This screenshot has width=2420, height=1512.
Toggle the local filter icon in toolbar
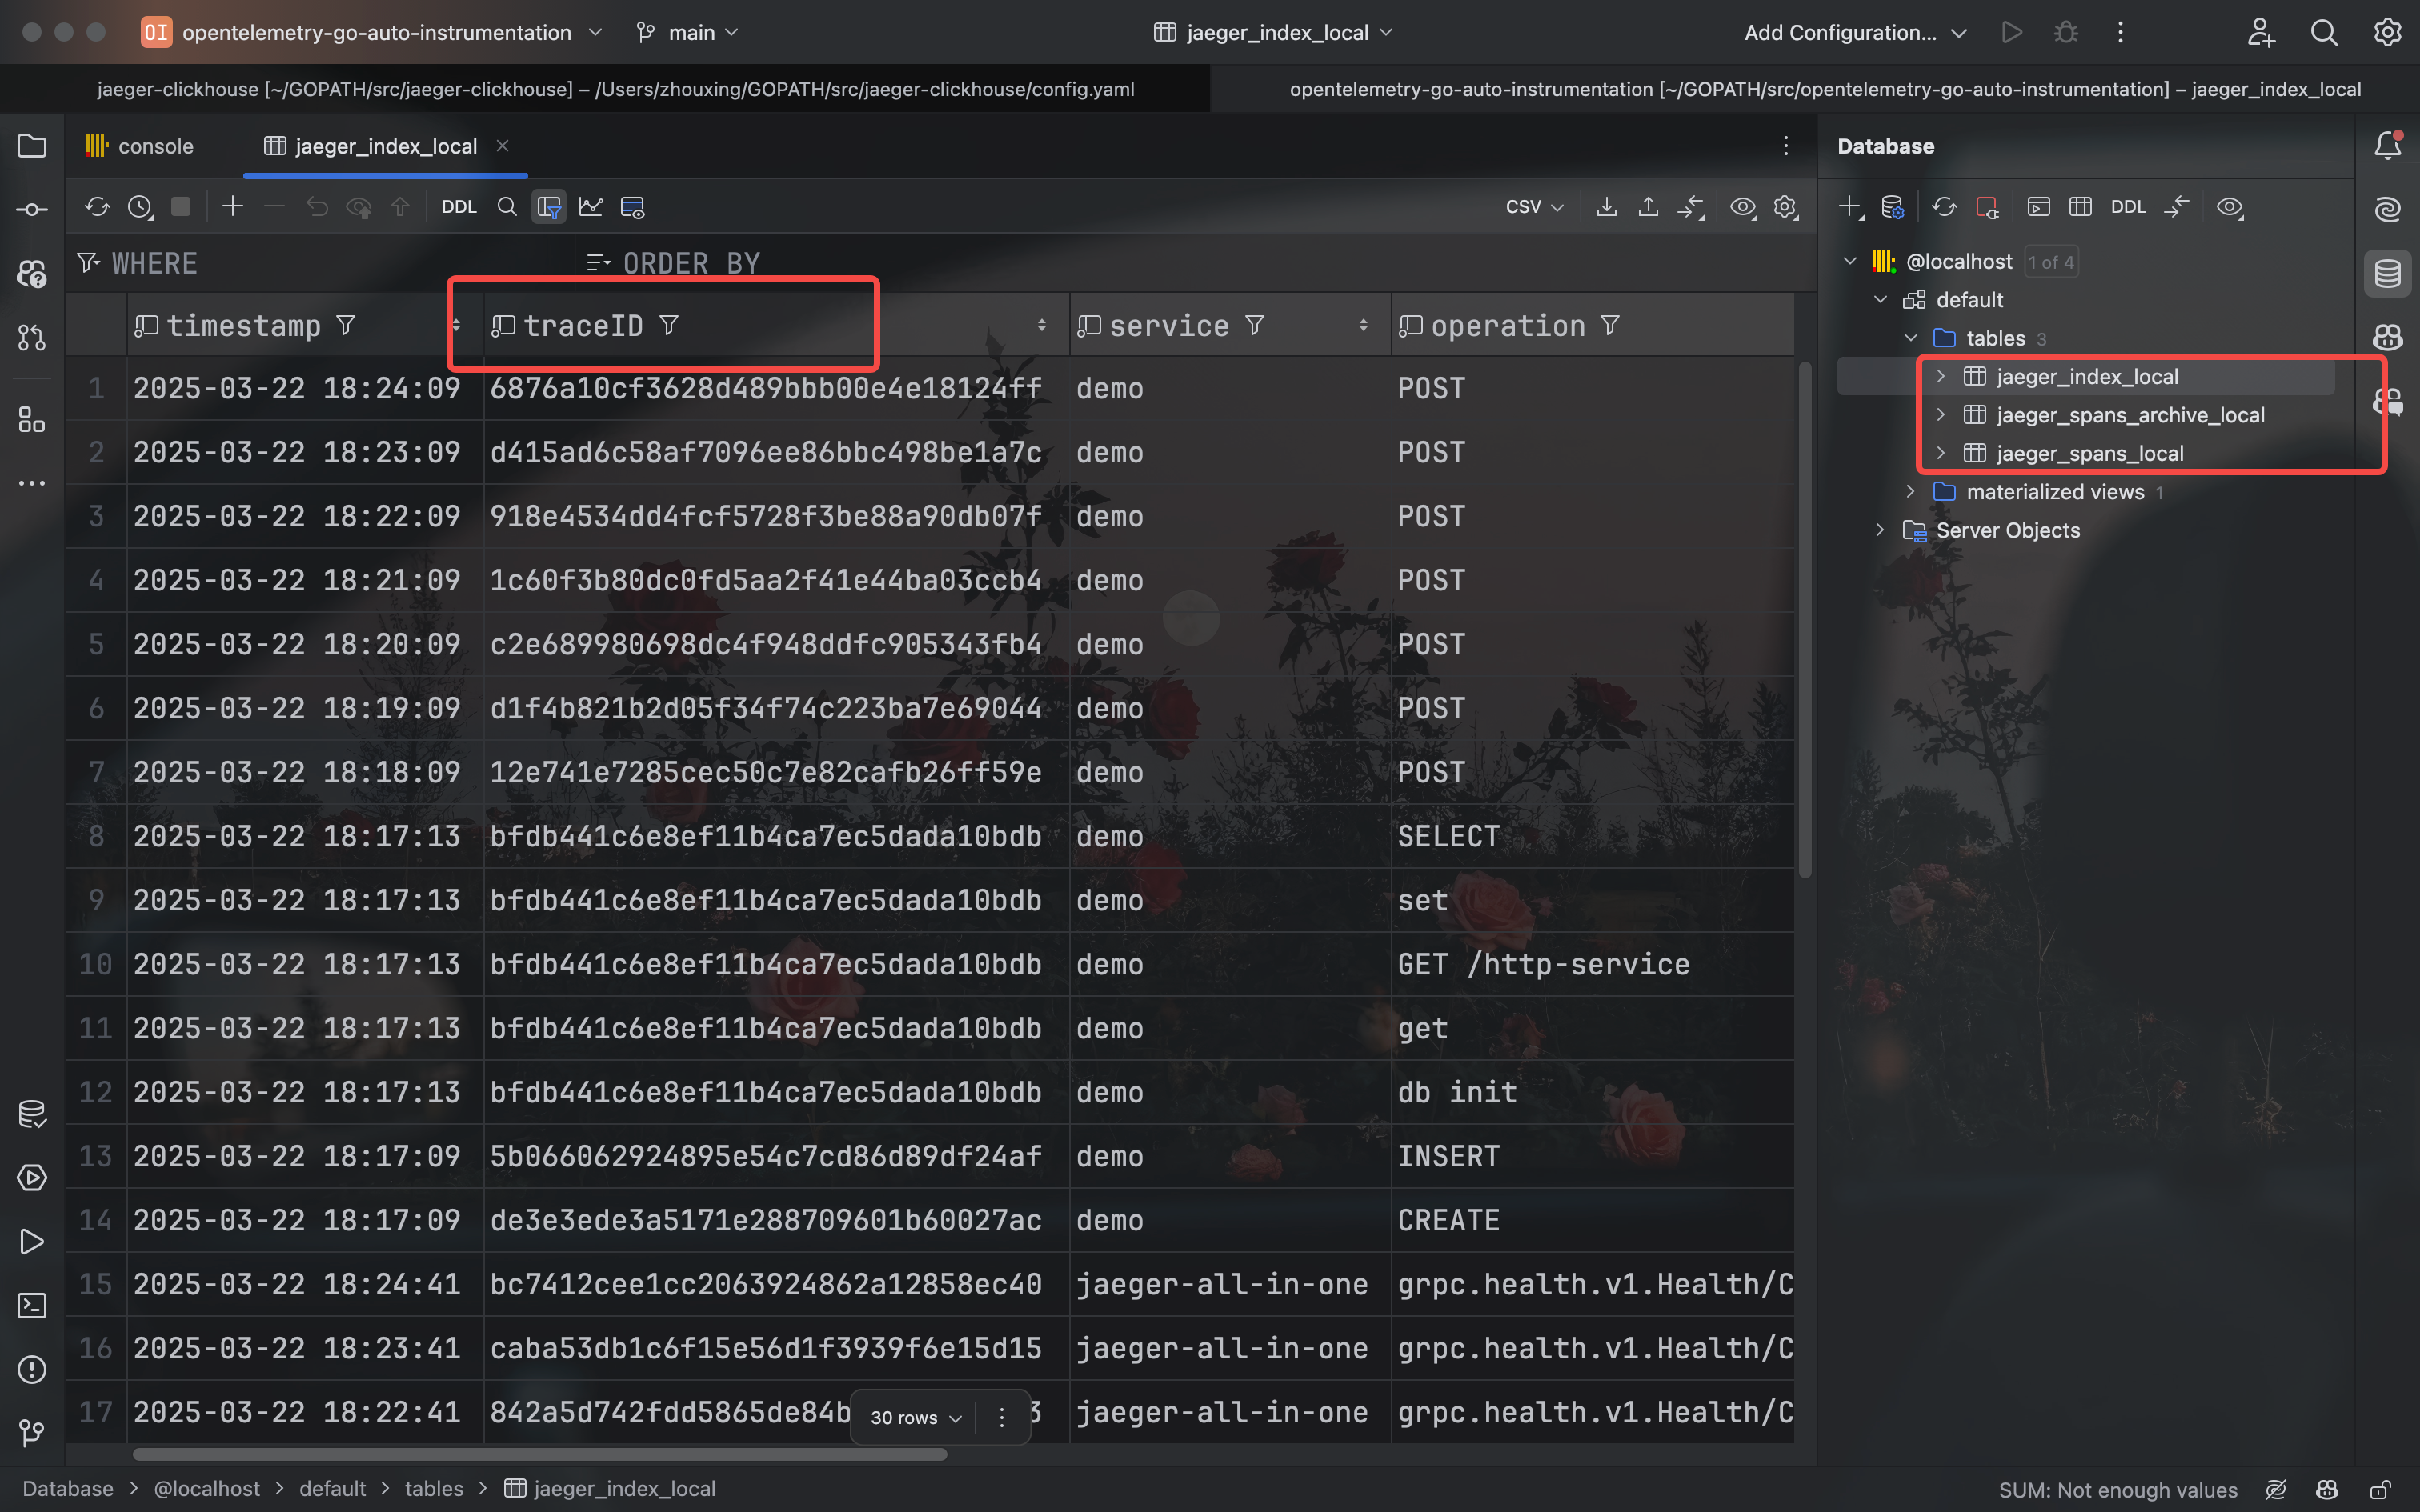point(548,206)
